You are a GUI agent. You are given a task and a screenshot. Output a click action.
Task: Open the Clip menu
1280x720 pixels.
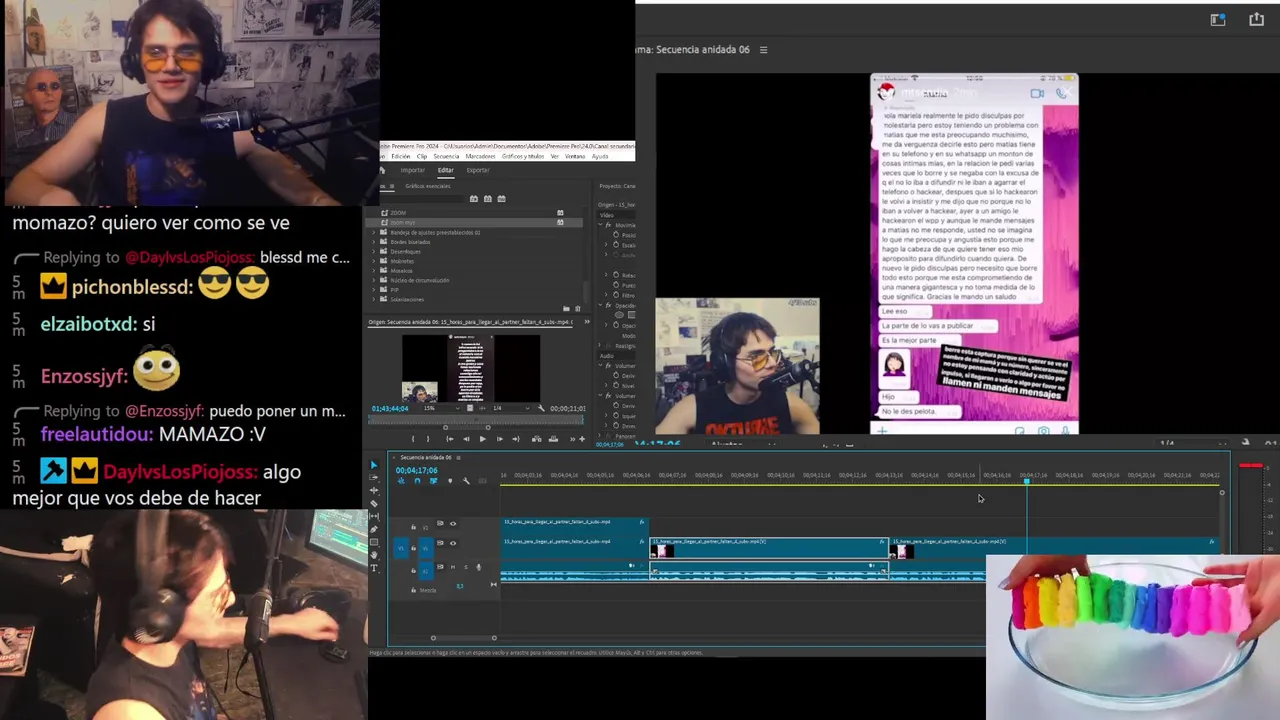click(x=422, y=156)
